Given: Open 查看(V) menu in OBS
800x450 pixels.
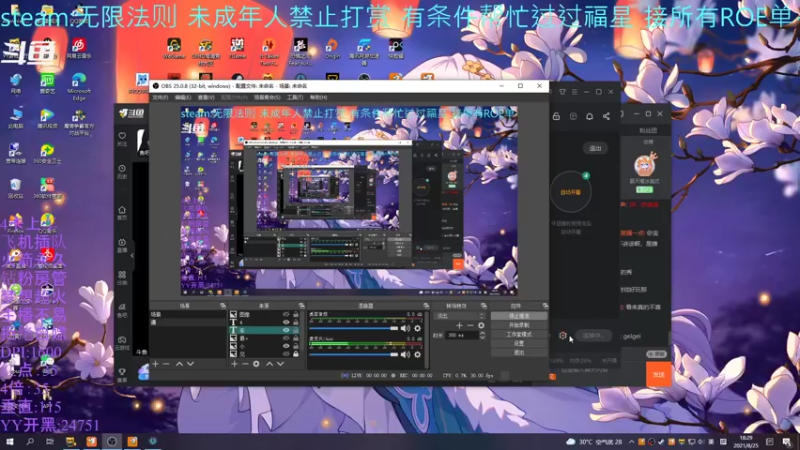Looking at the screenshot, I should (206, 97).
